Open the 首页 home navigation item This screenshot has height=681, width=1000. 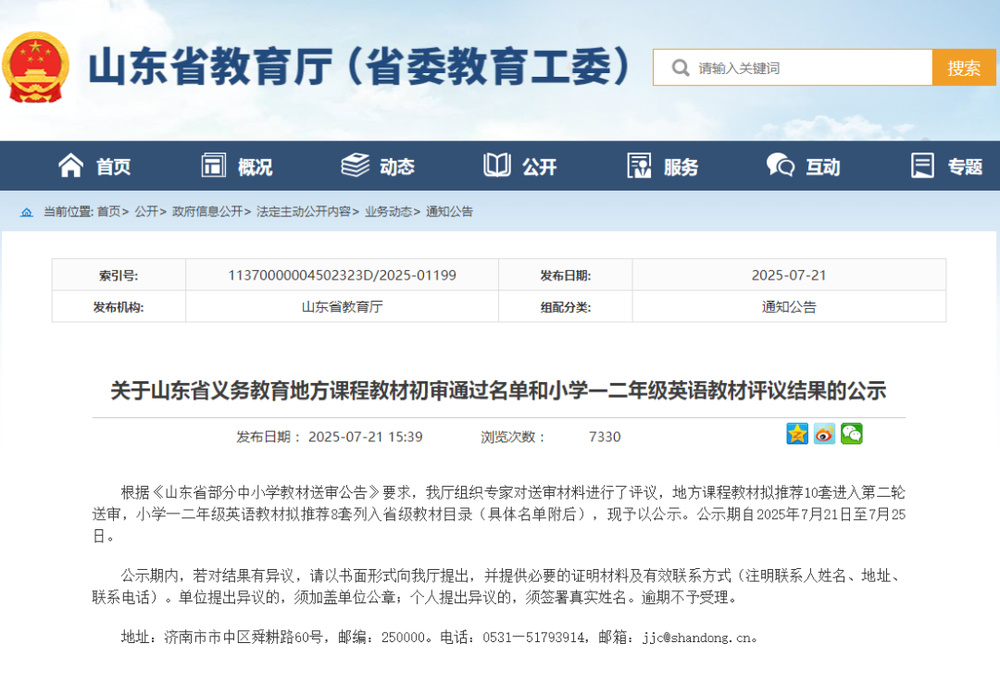[x=95, y=166]
